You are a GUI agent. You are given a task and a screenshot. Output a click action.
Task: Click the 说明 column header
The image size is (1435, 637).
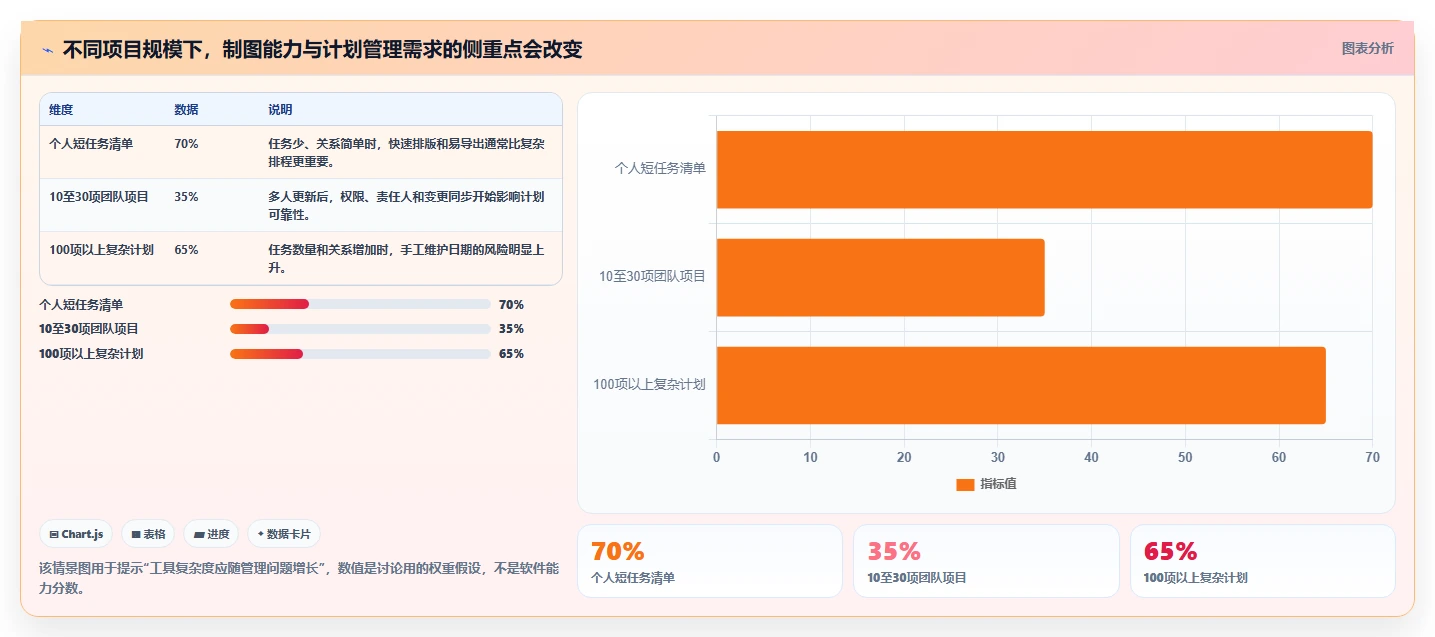pyautogui.click(x=280, y=109)
